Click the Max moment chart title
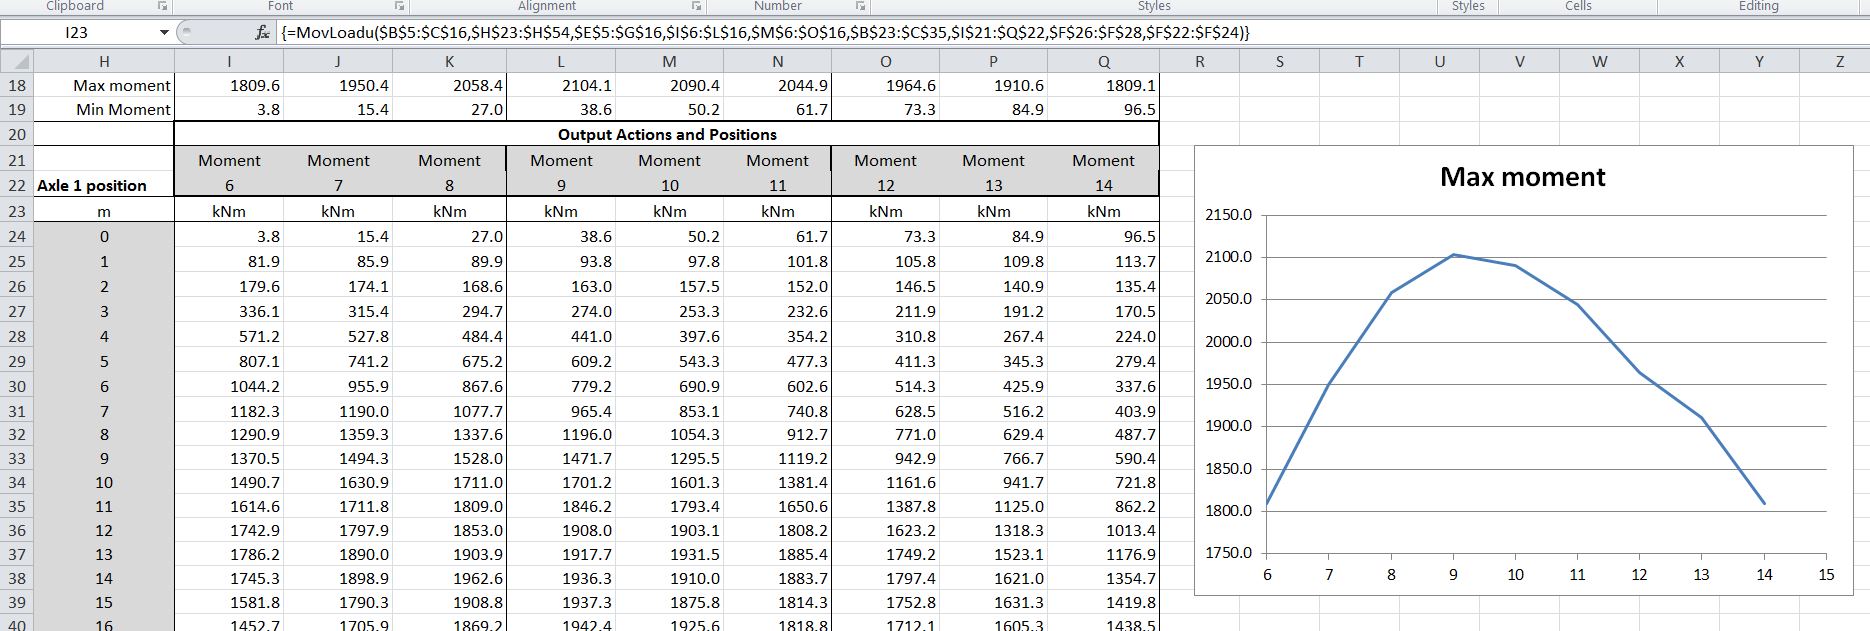Viewport: 1870px width, 631px height. coord(1522,177)
